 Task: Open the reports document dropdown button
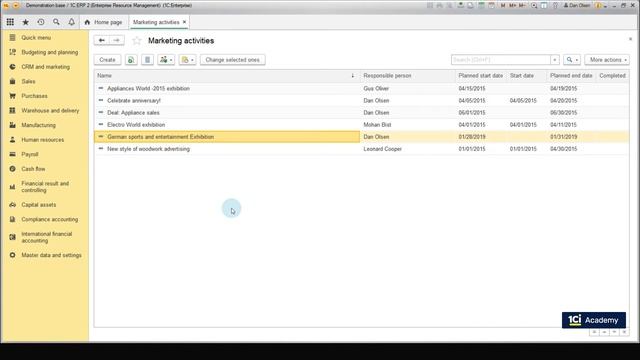187,60
